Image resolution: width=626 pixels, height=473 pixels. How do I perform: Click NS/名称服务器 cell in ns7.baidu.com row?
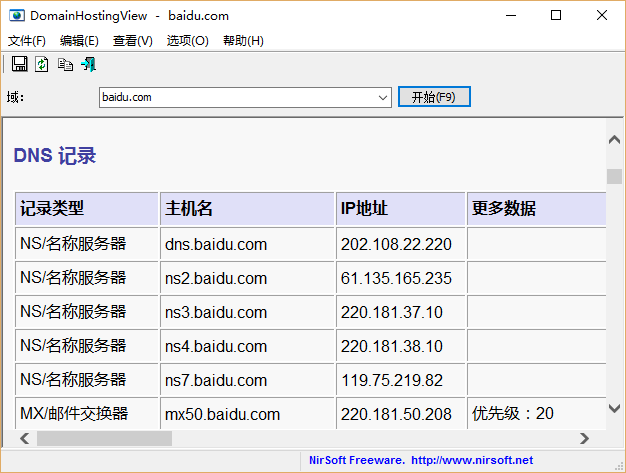point(87,380)
